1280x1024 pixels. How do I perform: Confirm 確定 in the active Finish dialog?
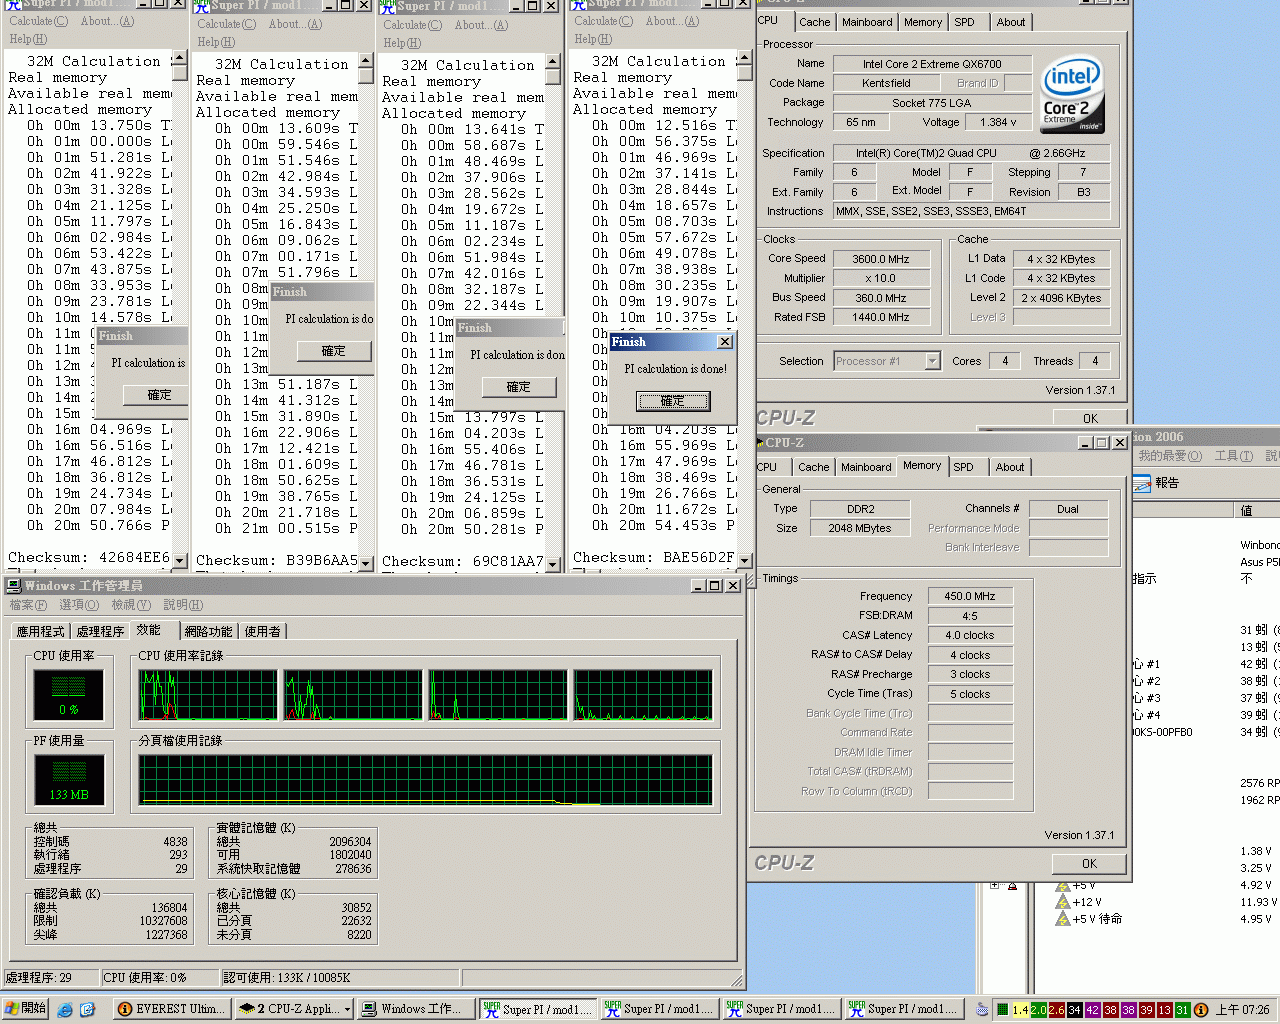tap(673, 401)
